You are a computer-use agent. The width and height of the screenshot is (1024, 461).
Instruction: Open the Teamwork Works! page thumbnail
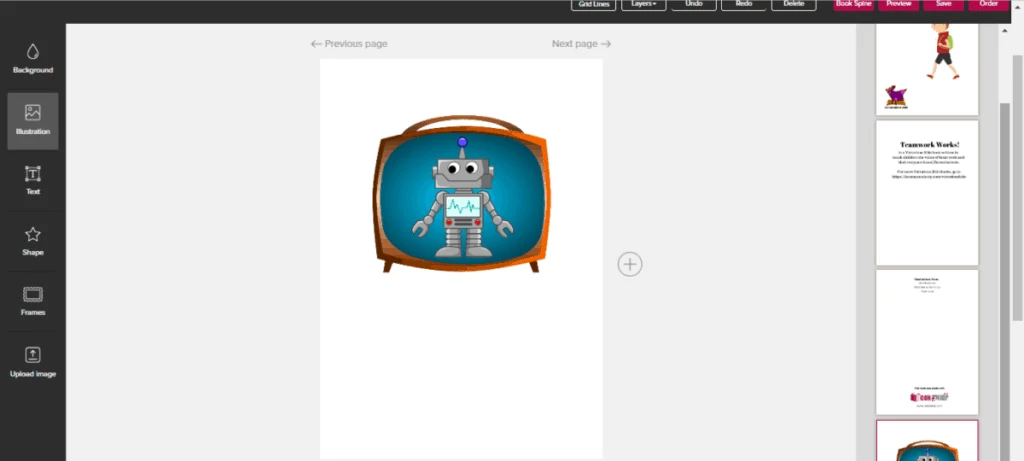click(927, 193)
